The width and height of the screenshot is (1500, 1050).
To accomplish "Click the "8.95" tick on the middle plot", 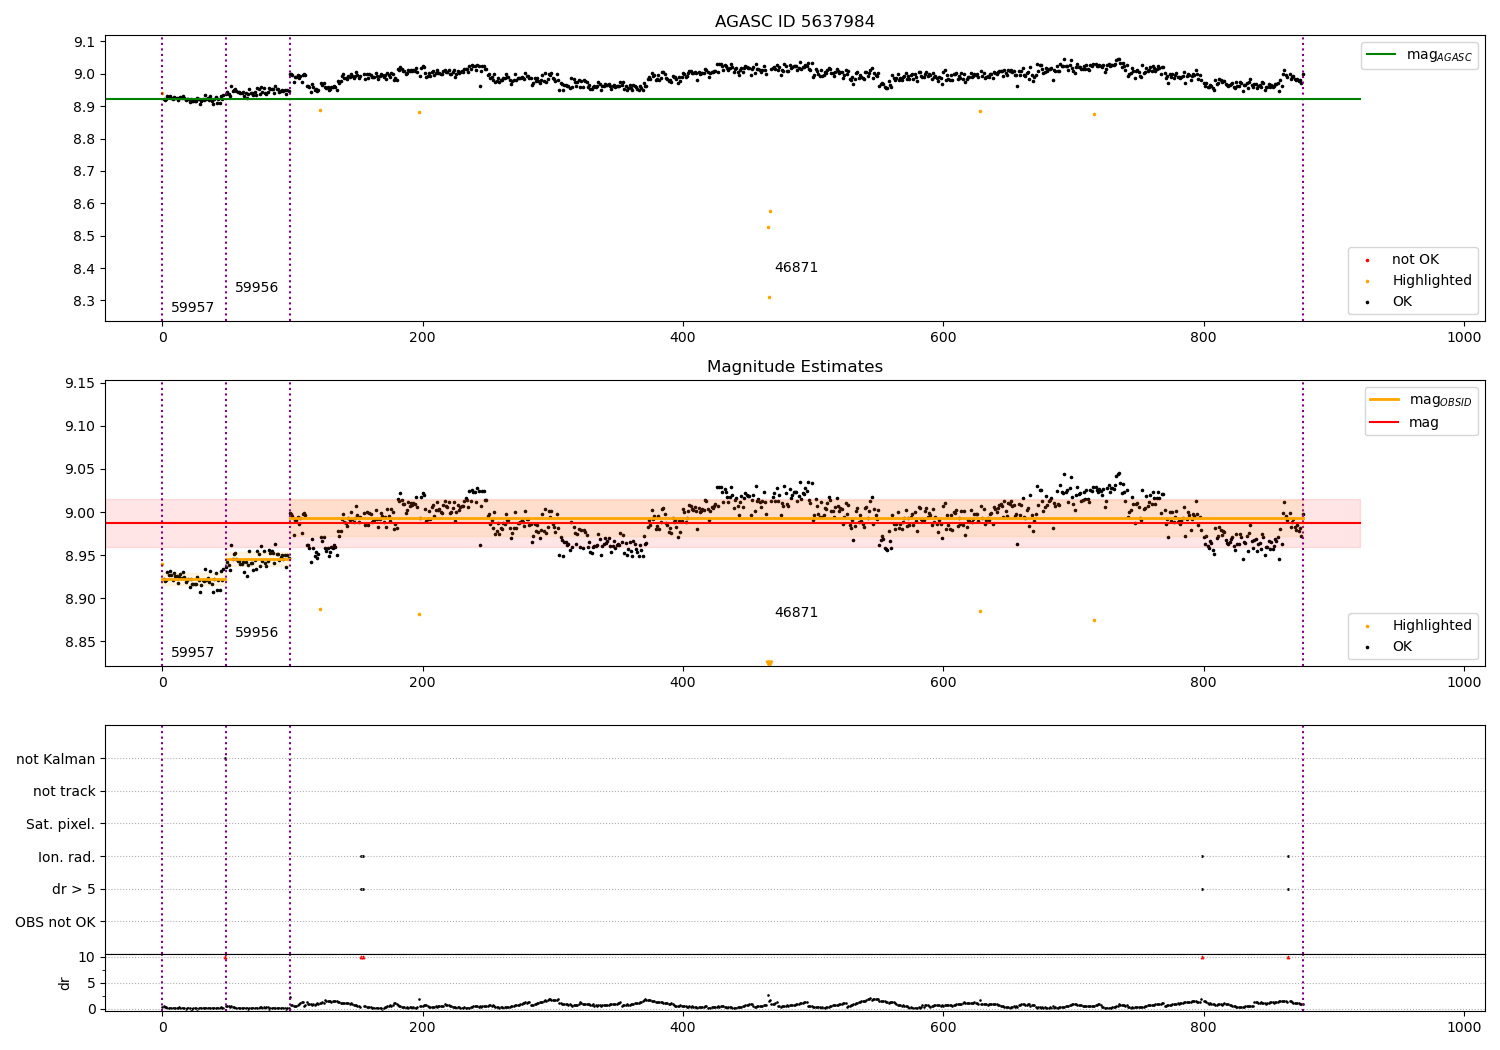I will click(x=80, y=556).
